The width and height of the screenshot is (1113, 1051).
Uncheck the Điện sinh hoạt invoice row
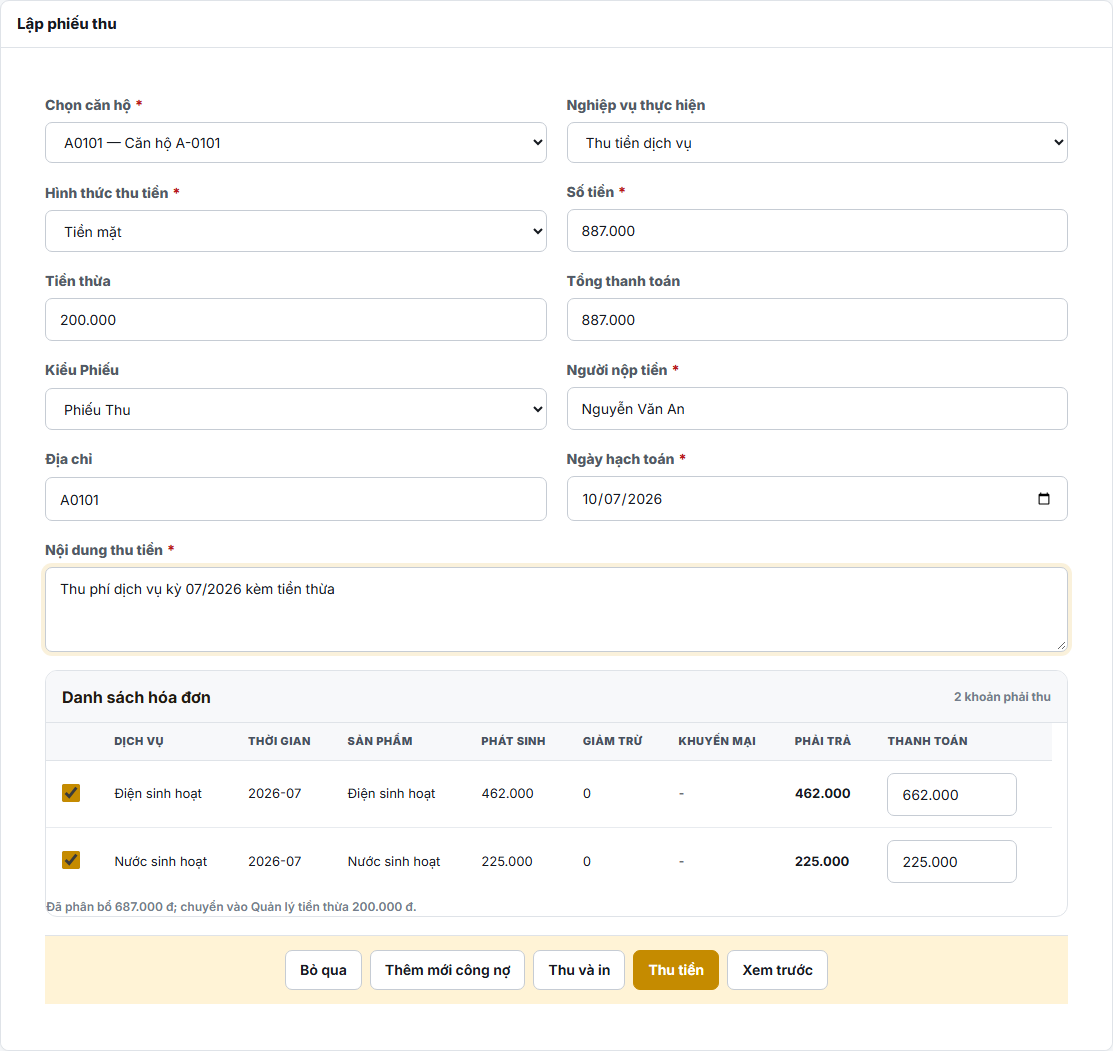click(71, 793)
